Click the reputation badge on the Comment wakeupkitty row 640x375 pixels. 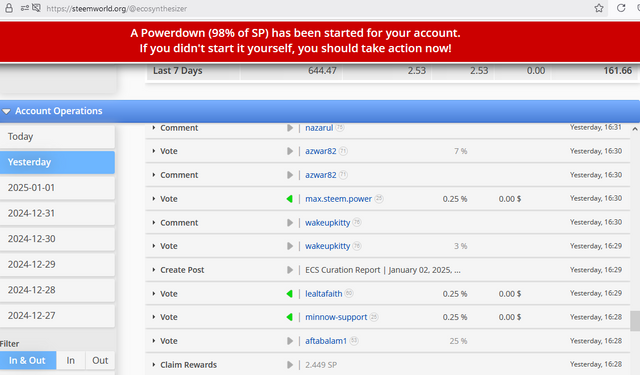pos(357,222)
